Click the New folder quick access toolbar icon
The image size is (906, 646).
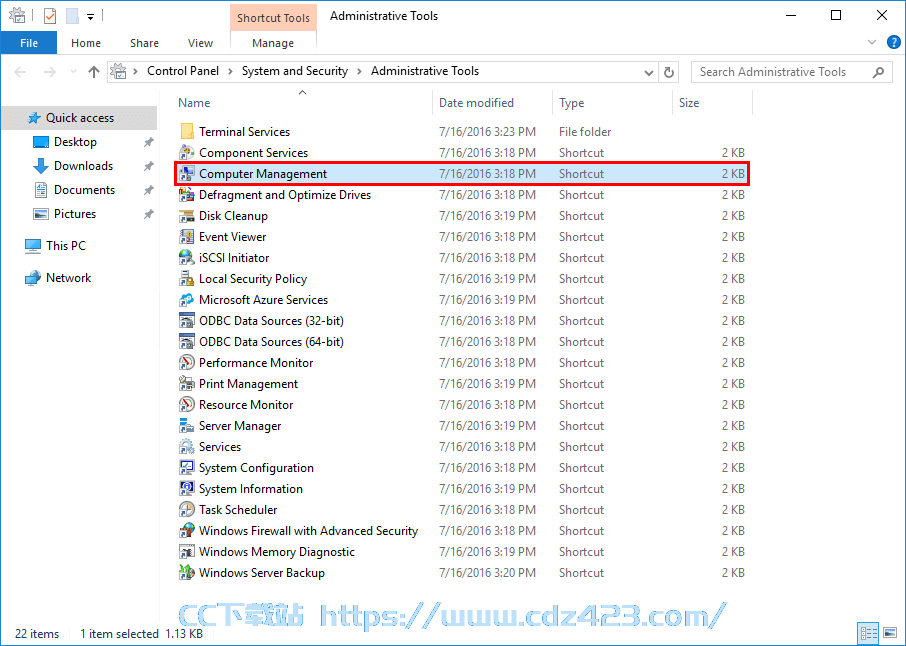coord(72,16)
